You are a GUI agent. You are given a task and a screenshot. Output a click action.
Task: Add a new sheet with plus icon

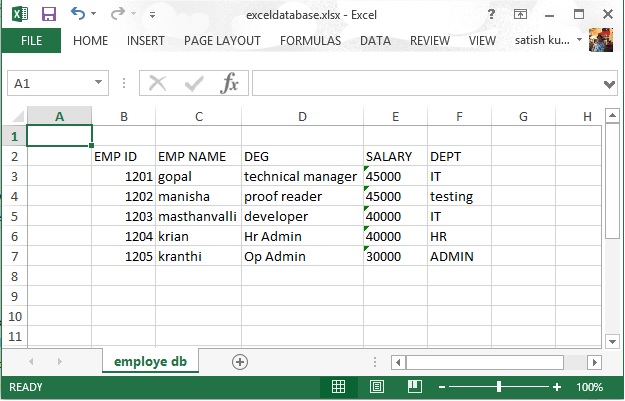[x=239, y=361]
